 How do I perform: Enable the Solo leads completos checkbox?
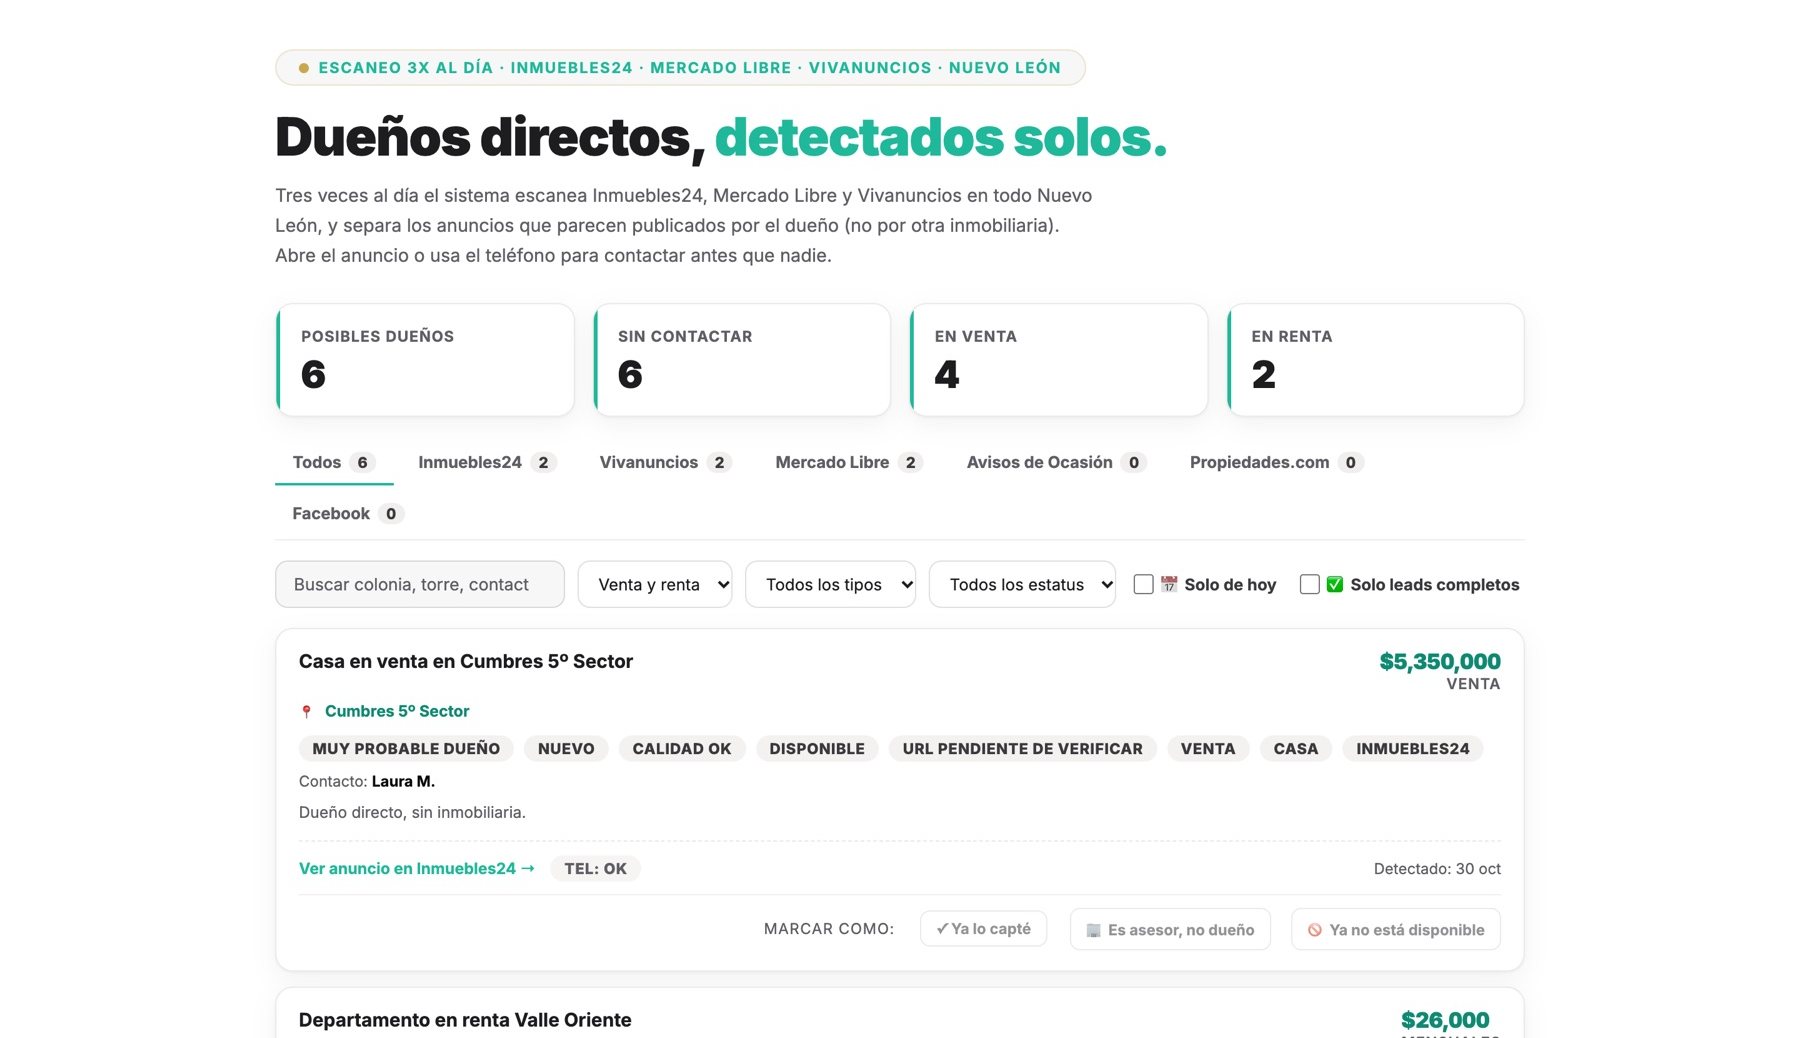[x=1309, y=585]
